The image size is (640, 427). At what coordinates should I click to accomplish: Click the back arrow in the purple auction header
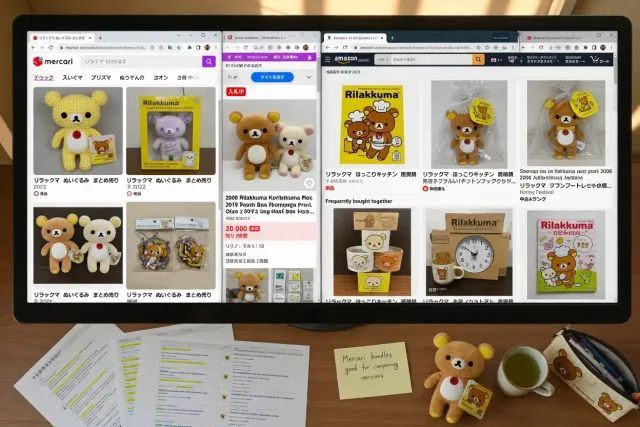point(229,58)
